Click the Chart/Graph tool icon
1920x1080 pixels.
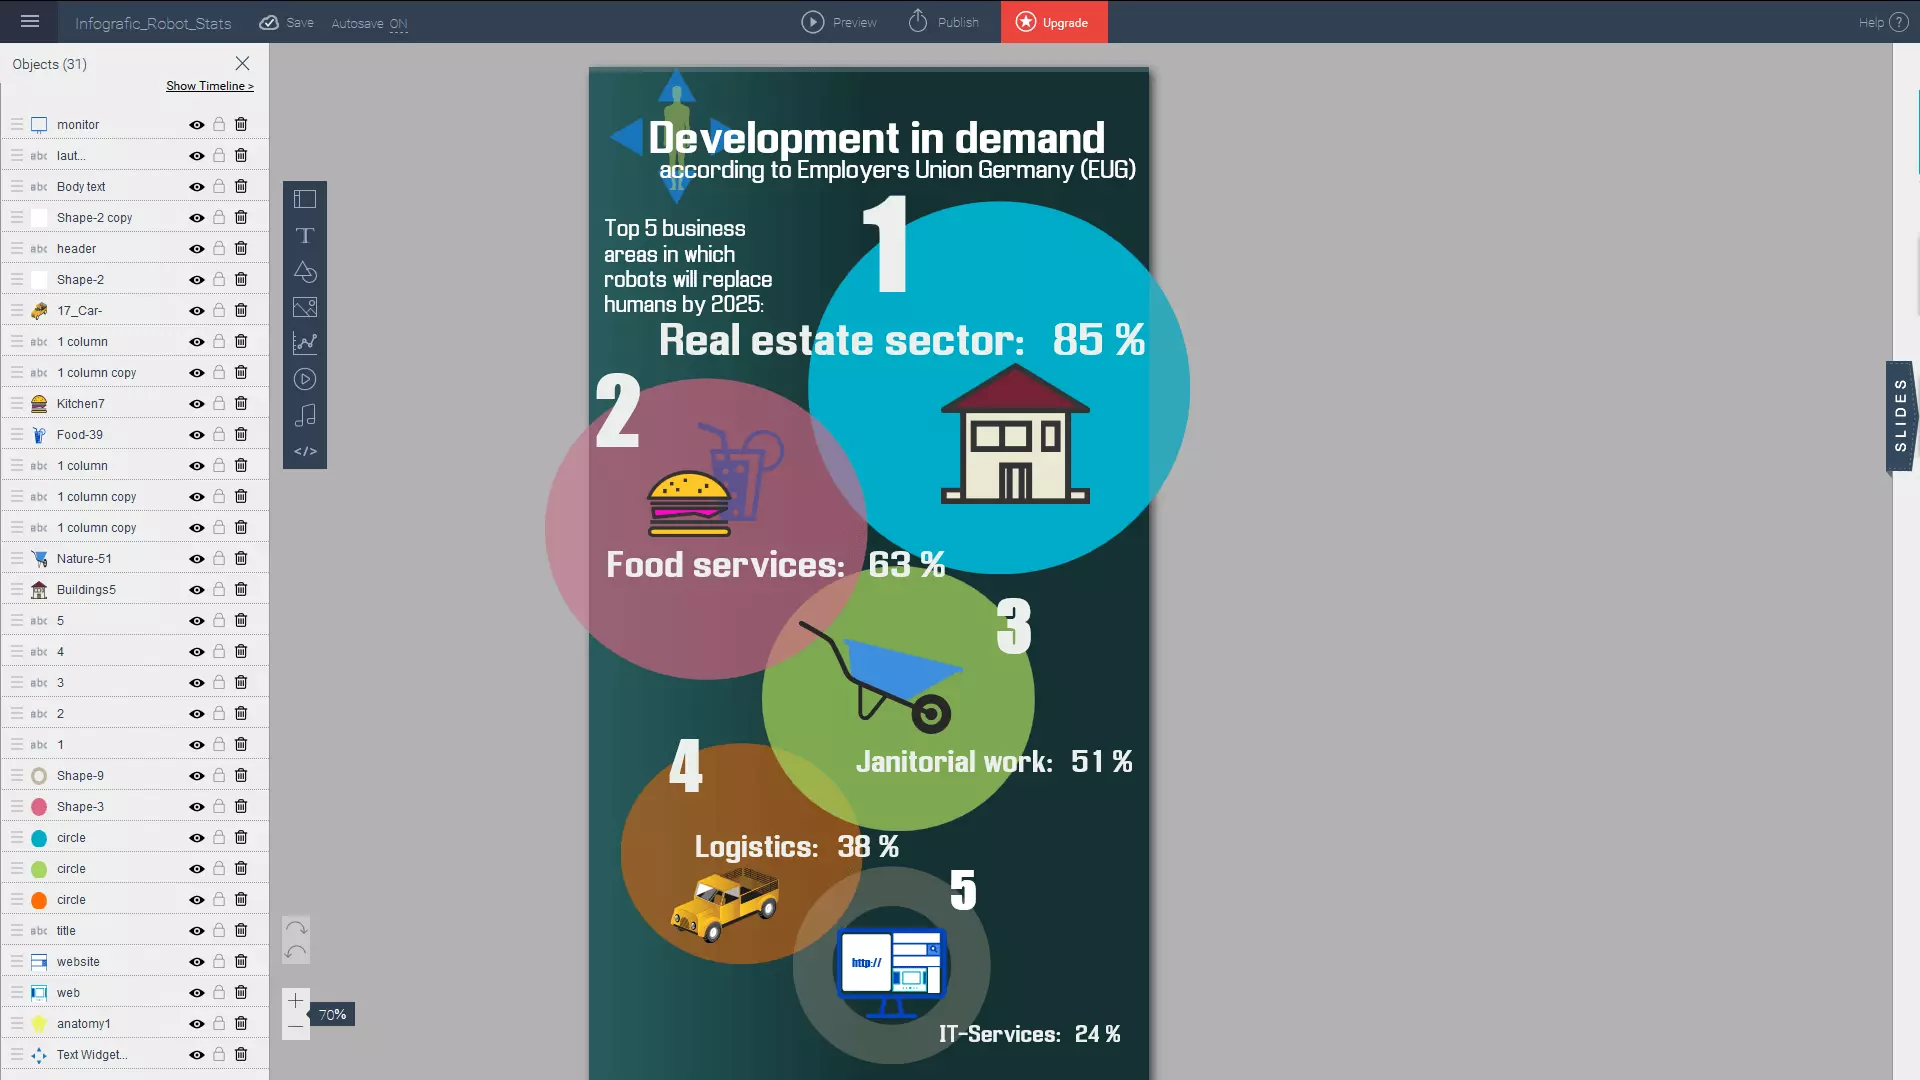(305, 343)
